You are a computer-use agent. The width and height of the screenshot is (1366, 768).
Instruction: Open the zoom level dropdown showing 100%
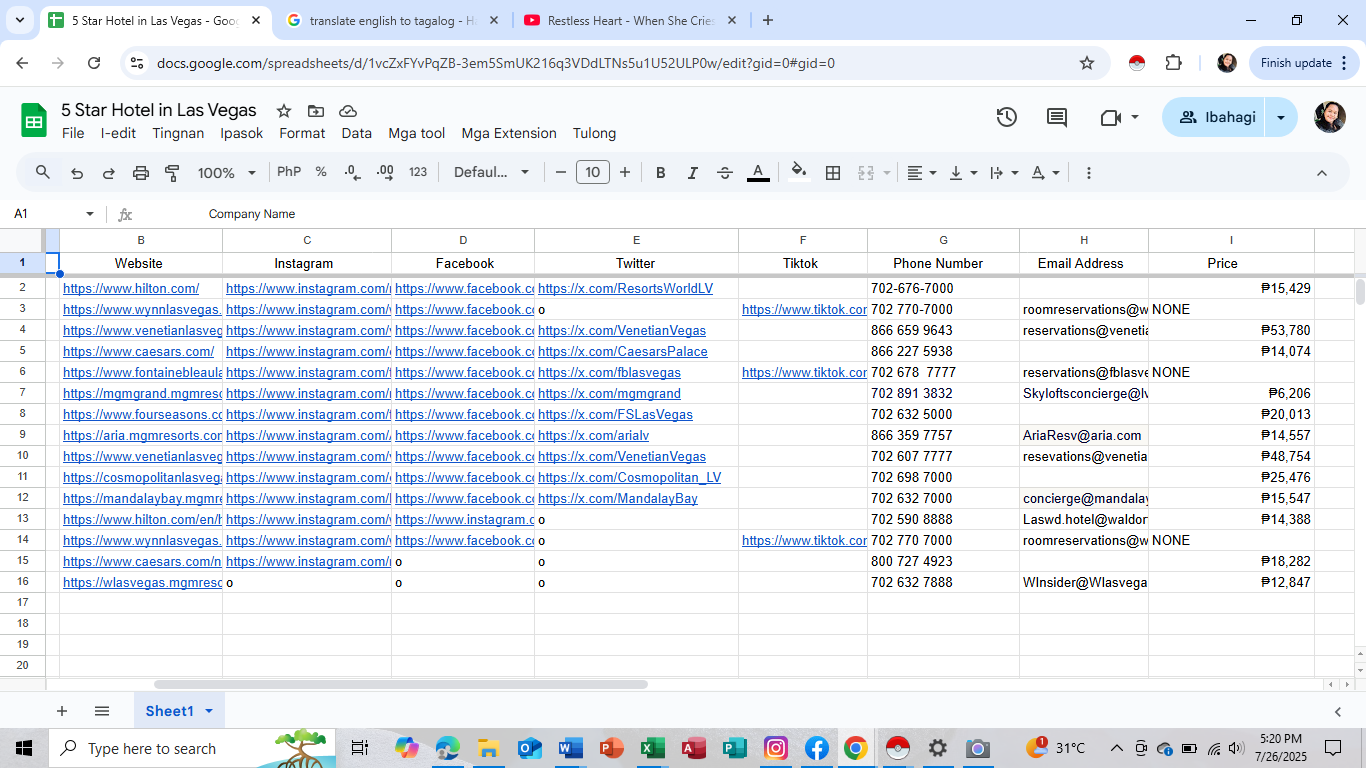tap(227, 173)
